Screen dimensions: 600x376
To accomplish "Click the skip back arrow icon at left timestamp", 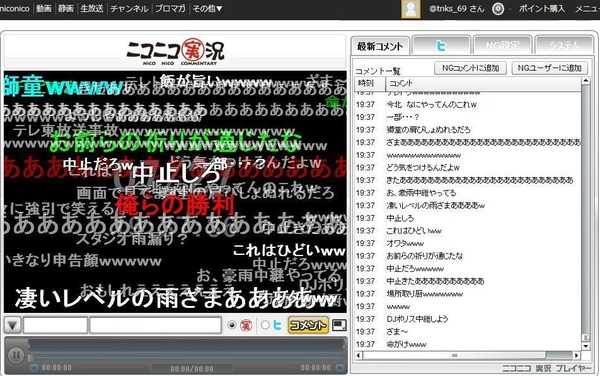I will point(34,368).
